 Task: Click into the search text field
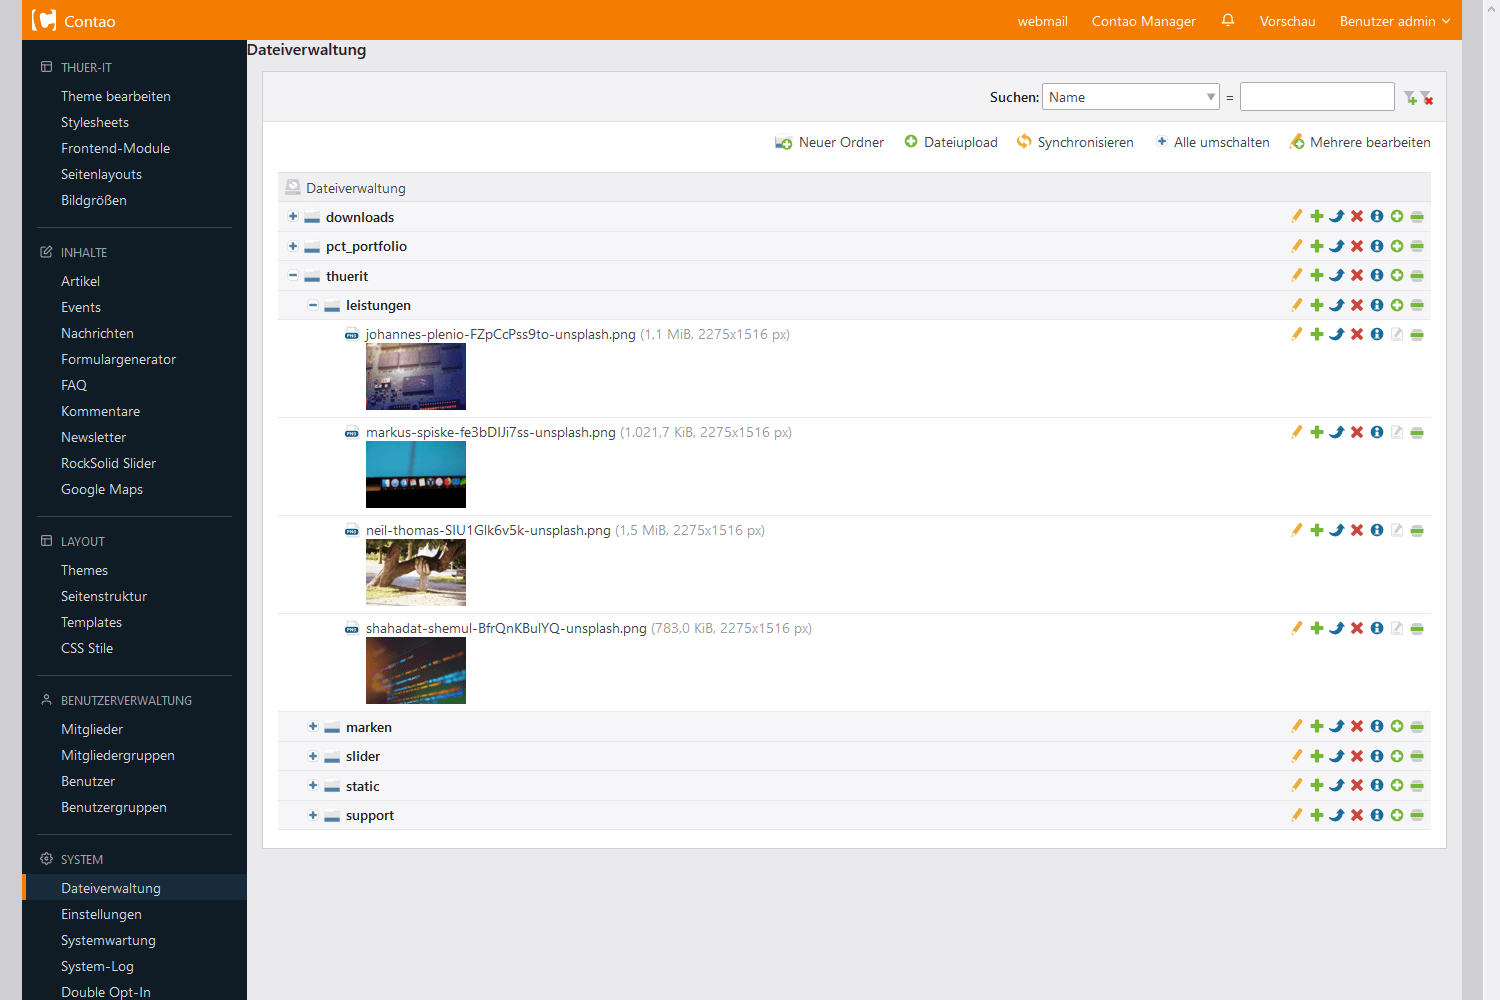pyautogui.click(x=1317, y=97)
